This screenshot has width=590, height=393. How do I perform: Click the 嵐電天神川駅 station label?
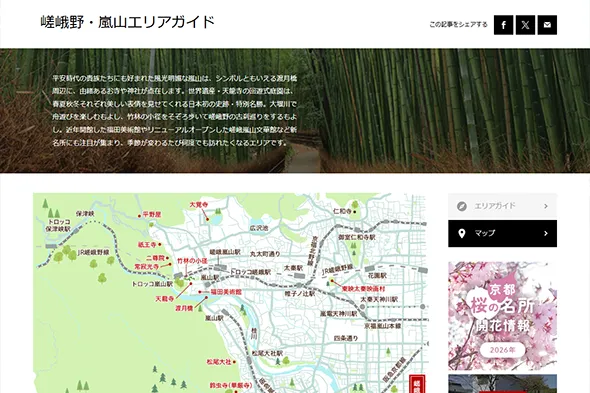[339, 314]
